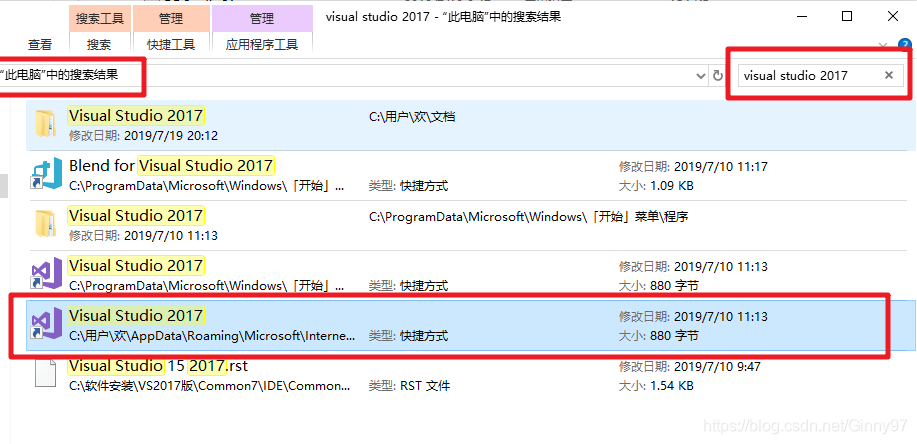Click the 修改日期: 2019/7/10 11:17 entry
The width and height of the screenshot is (917, 444).
pos(693,167)
